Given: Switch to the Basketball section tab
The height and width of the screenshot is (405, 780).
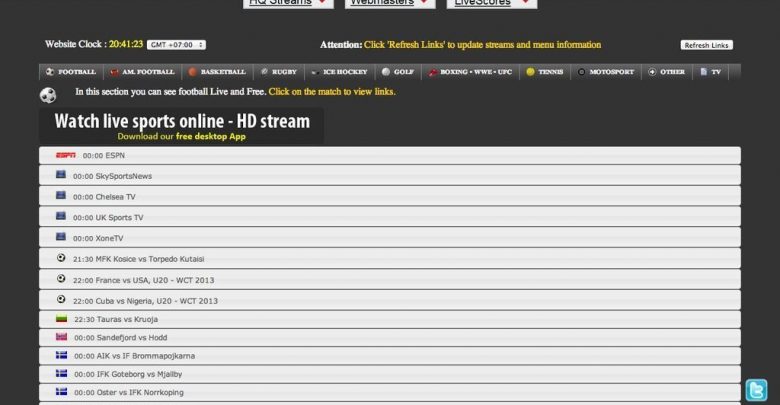Looking at the screenshot, I should [x=217, y=72].
